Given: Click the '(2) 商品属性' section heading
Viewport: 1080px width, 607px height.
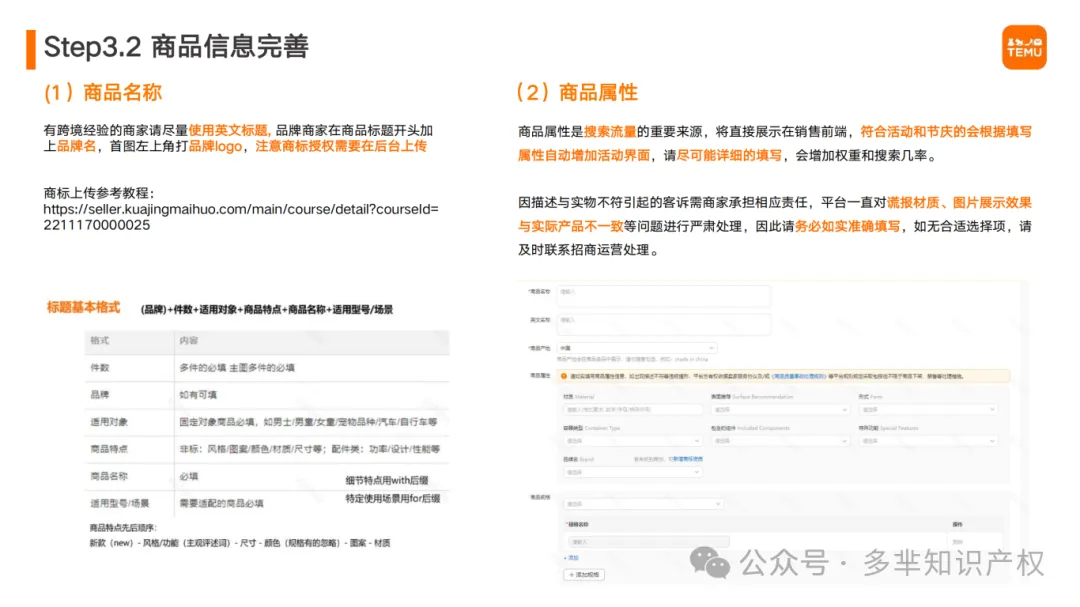Looking at the screenshot, I should [577, 92].
